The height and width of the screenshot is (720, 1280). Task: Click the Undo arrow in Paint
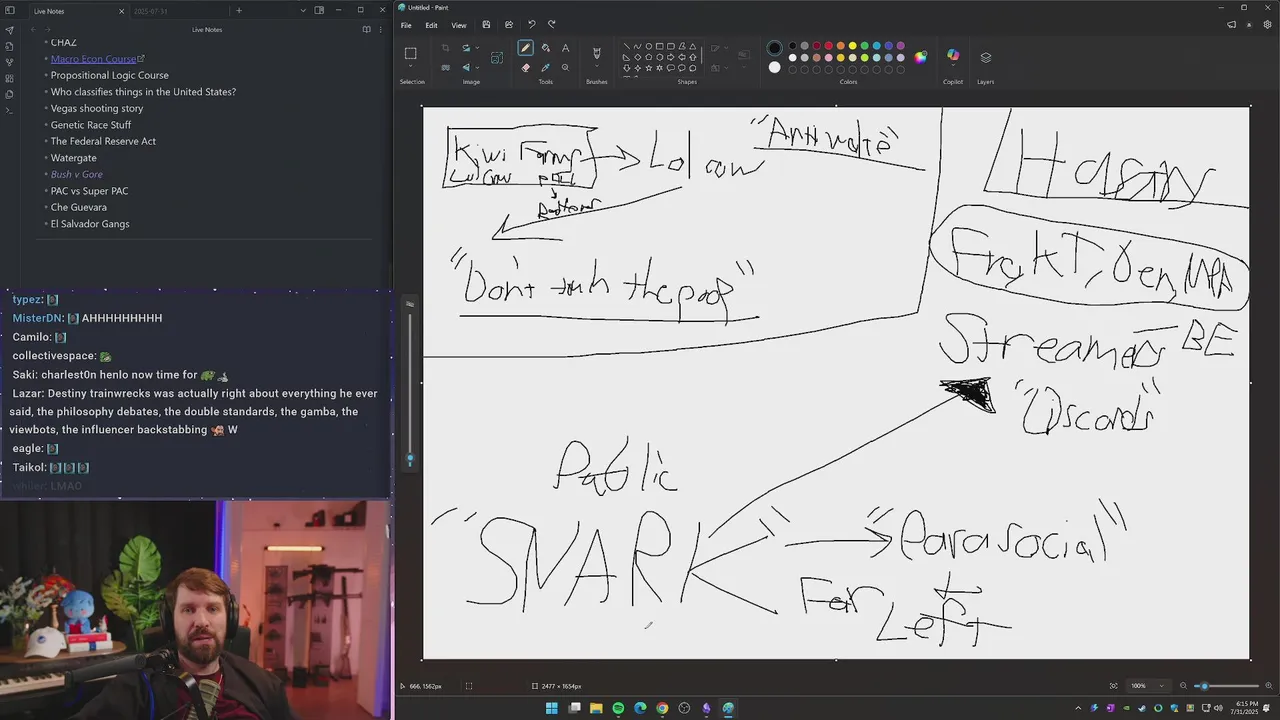[x=531, y=25]
